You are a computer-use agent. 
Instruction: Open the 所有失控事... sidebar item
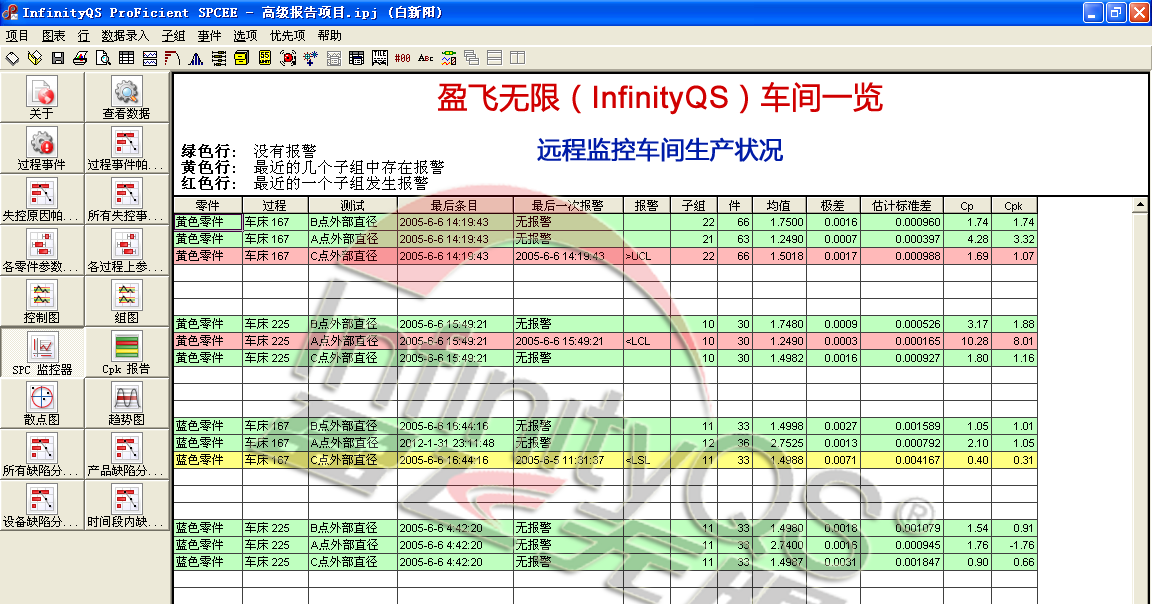point(126,199)
